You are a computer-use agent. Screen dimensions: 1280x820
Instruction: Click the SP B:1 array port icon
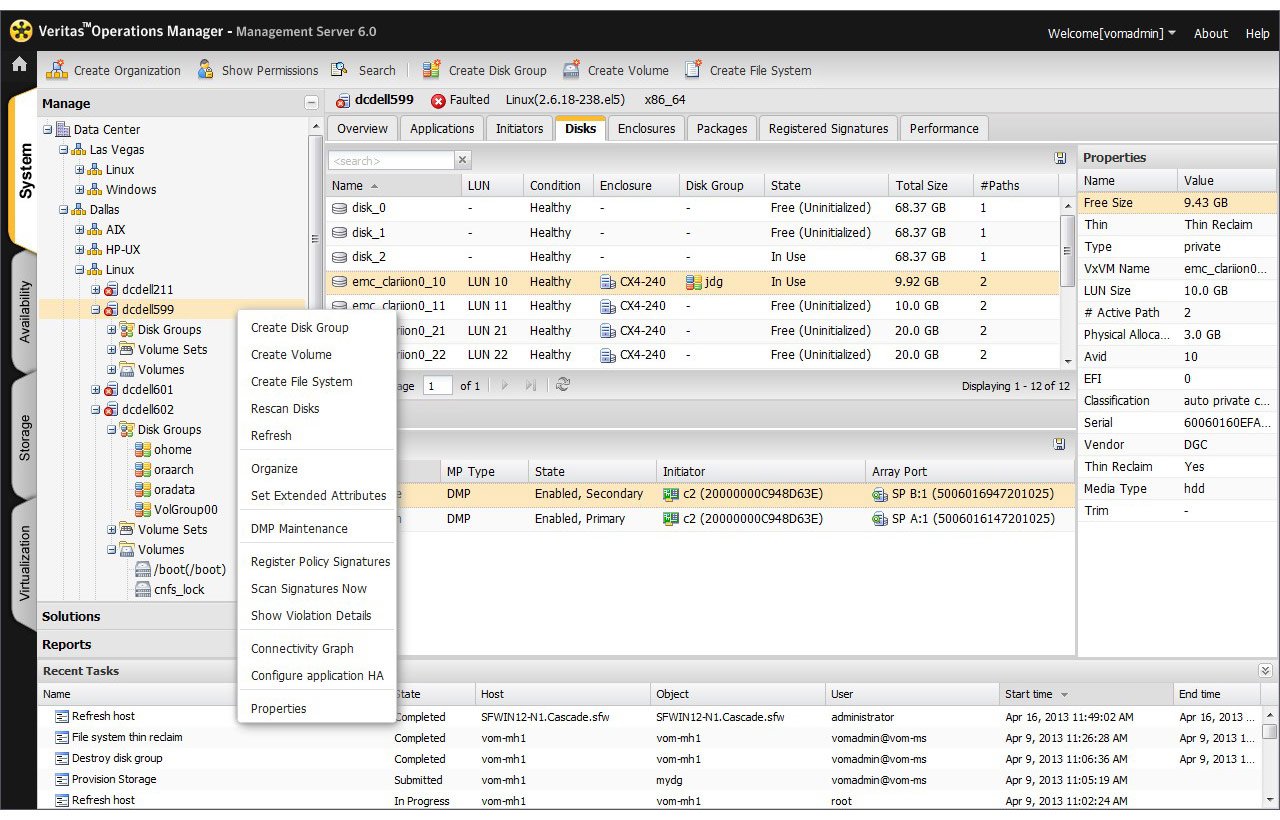tap(880, 494)
